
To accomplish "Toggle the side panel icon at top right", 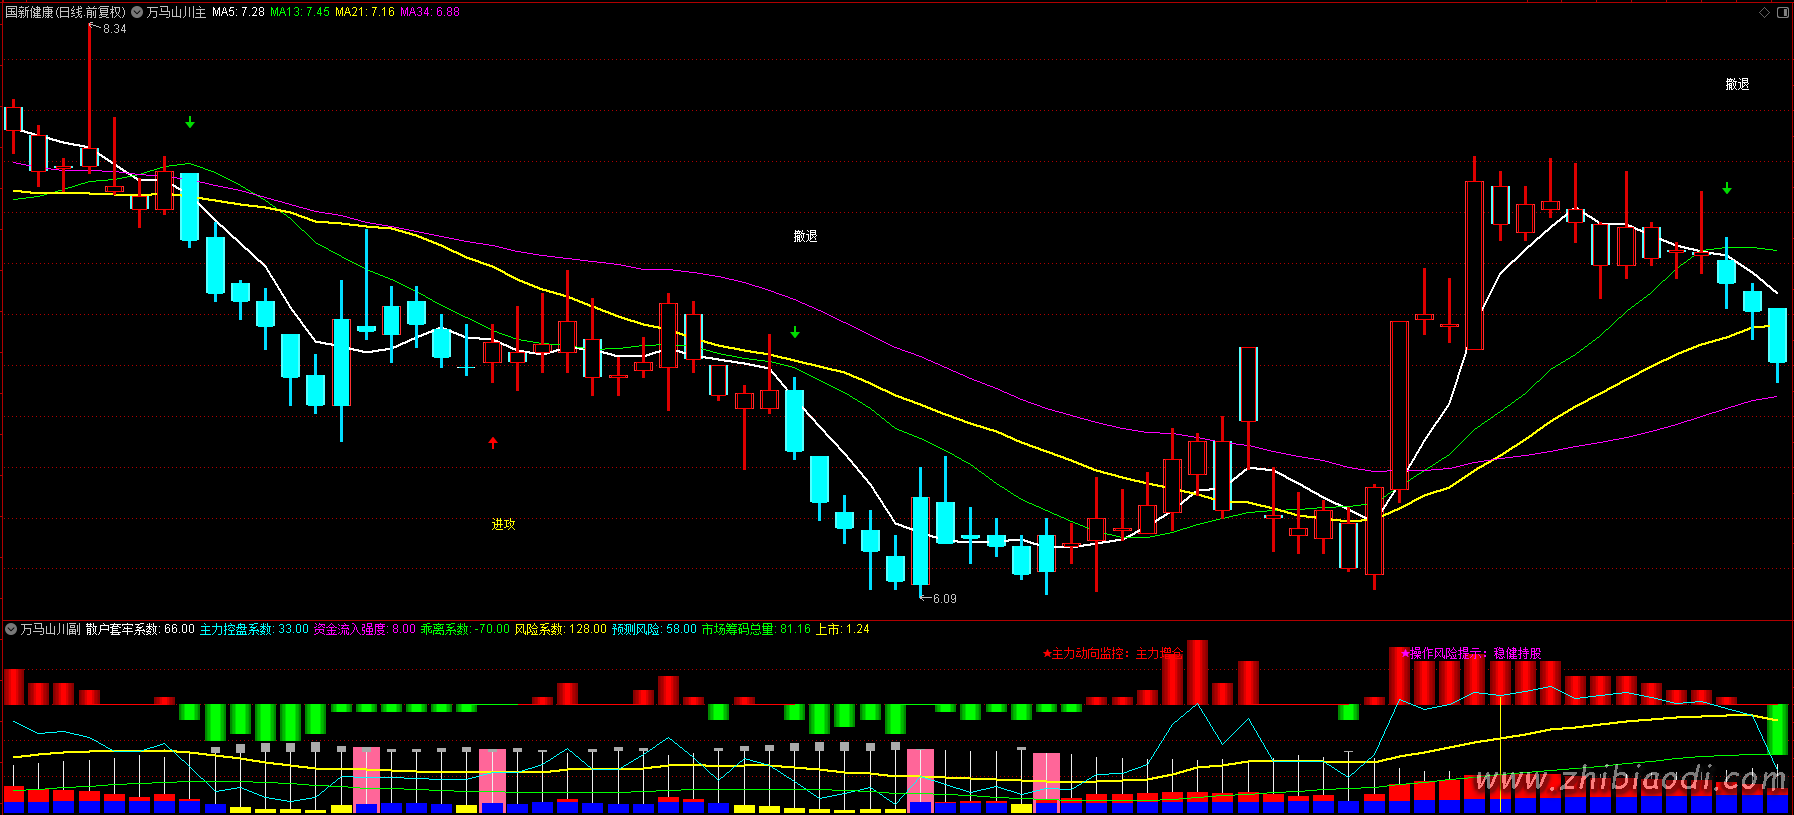I will [x=1782, y=12].
